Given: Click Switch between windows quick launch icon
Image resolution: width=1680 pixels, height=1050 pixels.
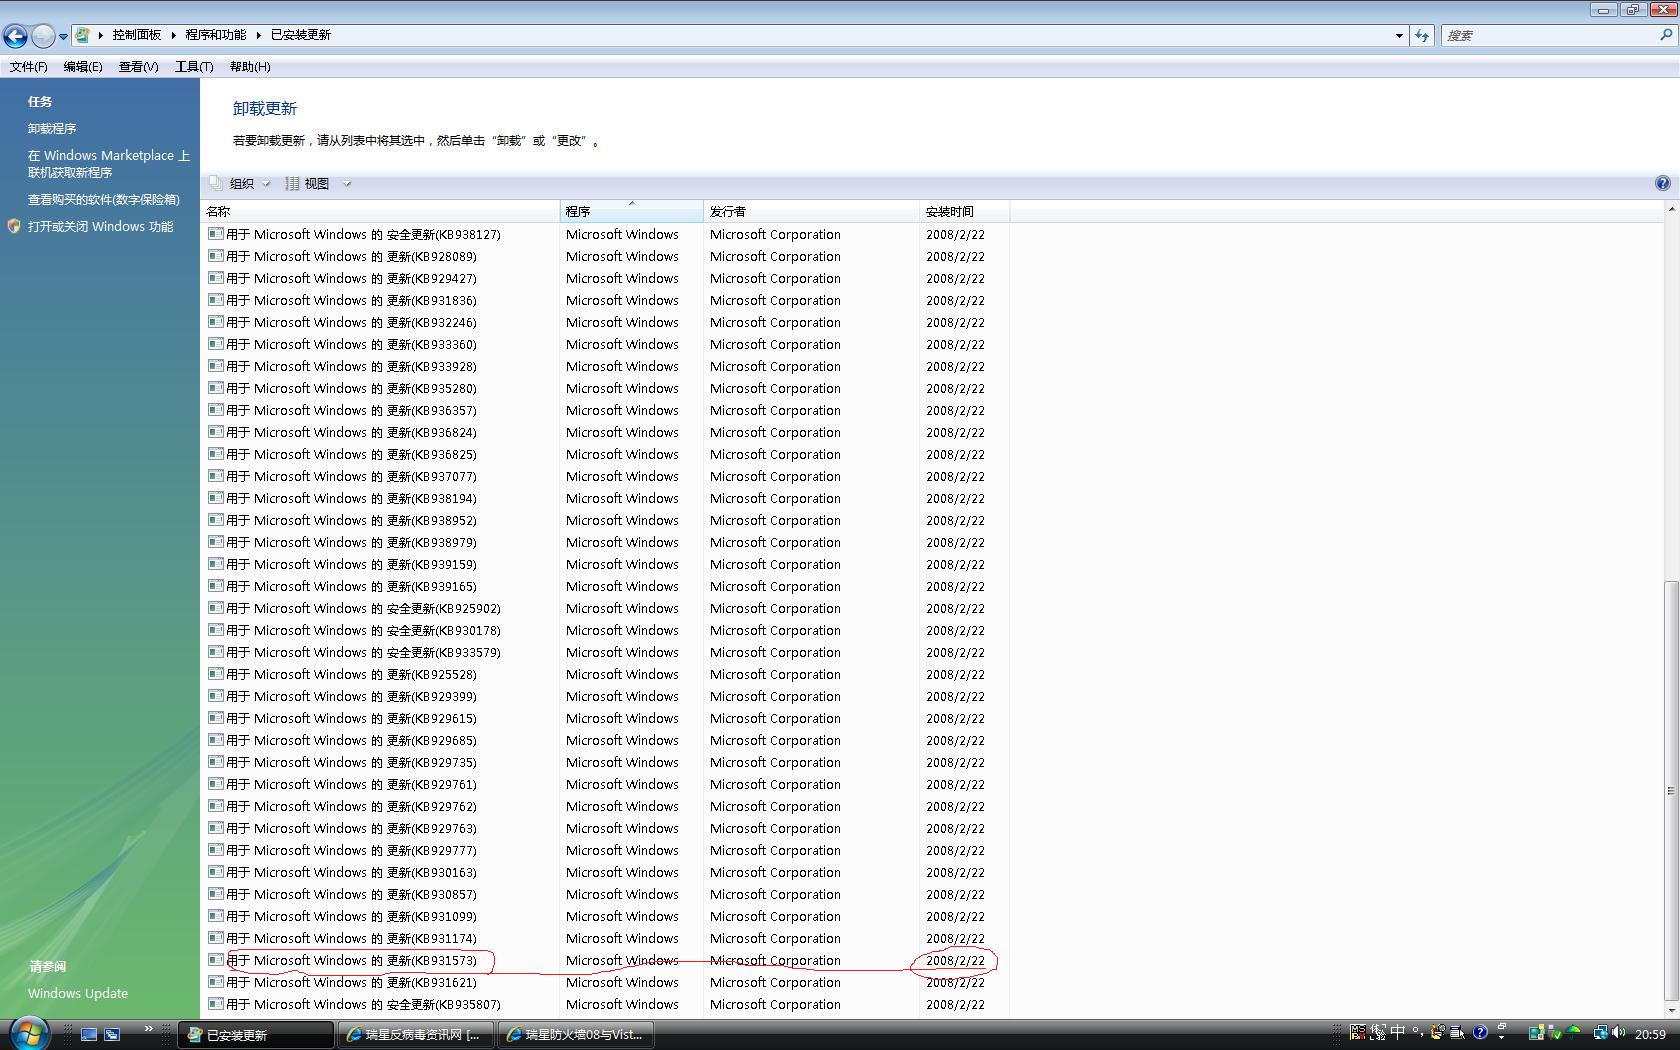Looking at the screenshot, I should [x=112, y=1035].
